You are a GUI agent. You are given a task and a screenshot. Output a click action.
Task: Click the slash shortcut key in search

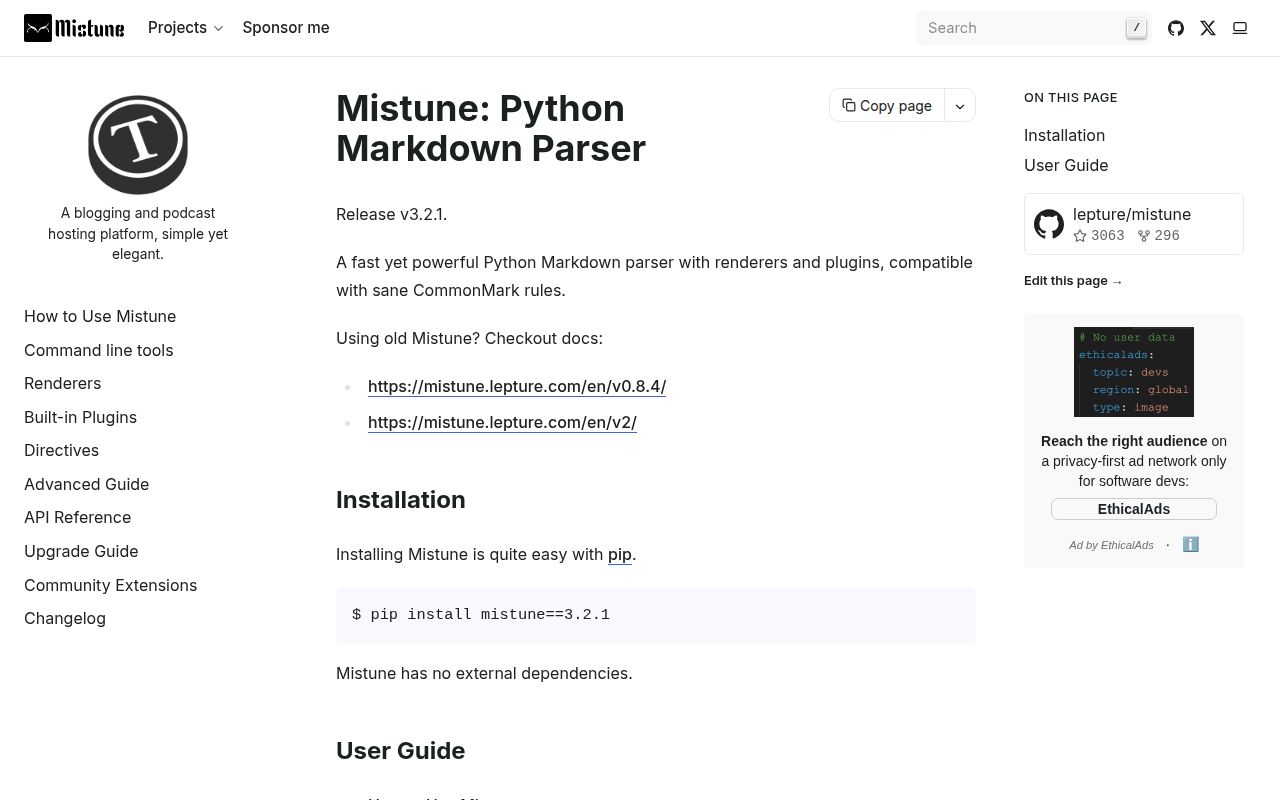tap(1136, 28)
